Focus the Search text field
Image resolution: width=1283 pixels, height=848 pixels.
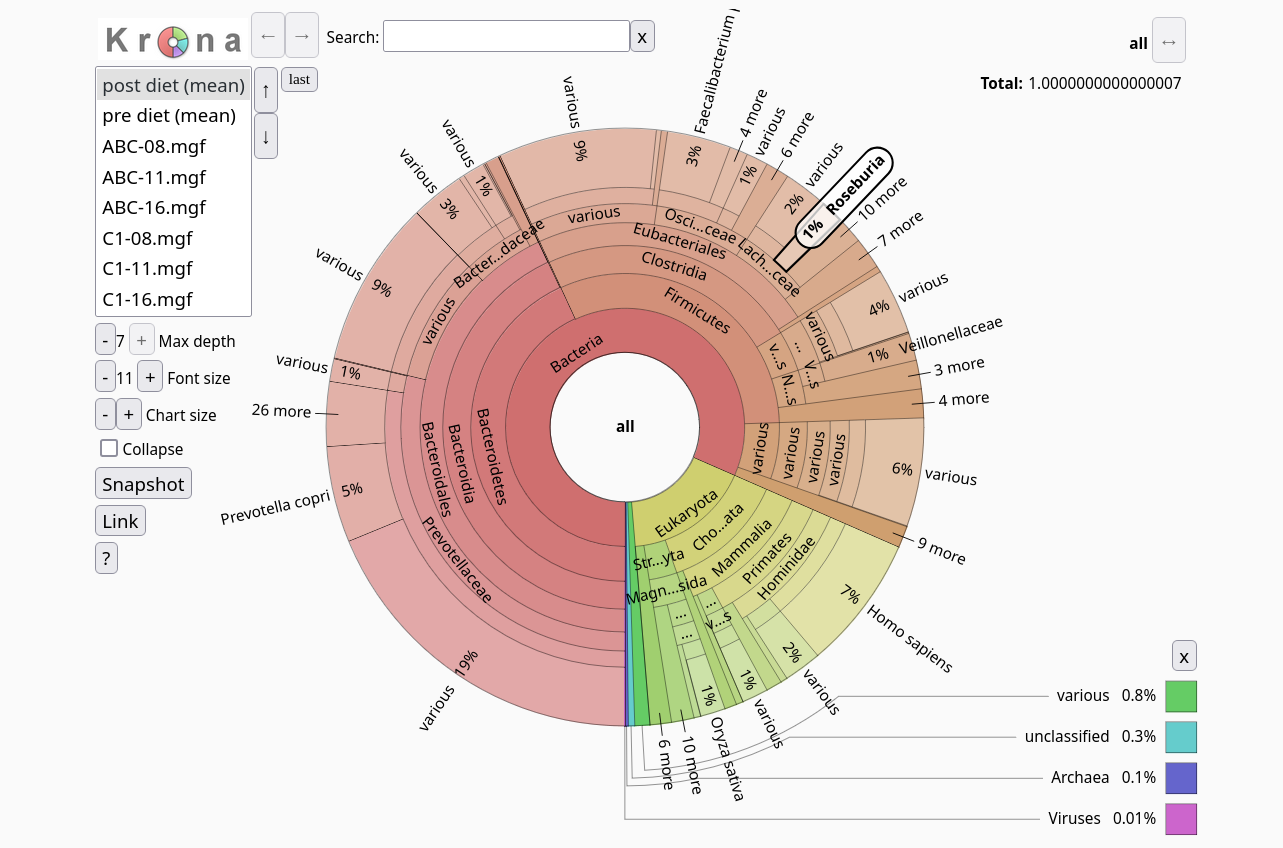[x=506, y=37]
